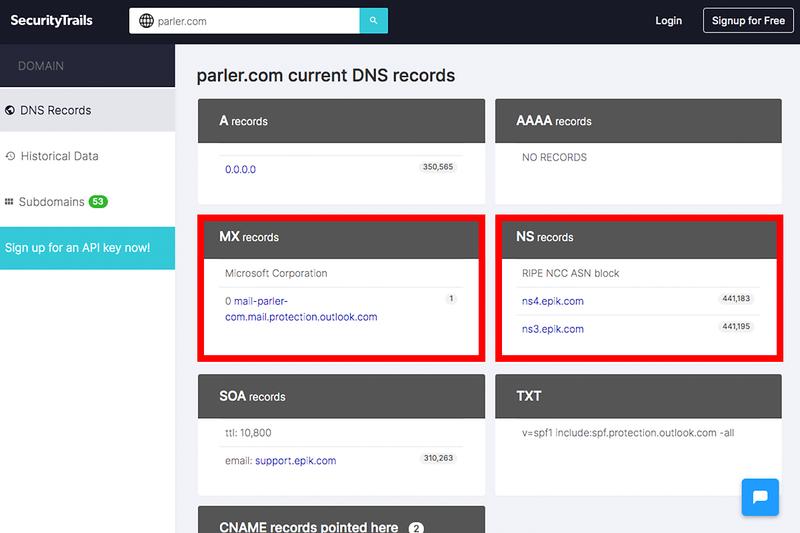Click the SOA records card header

(341, 396)
